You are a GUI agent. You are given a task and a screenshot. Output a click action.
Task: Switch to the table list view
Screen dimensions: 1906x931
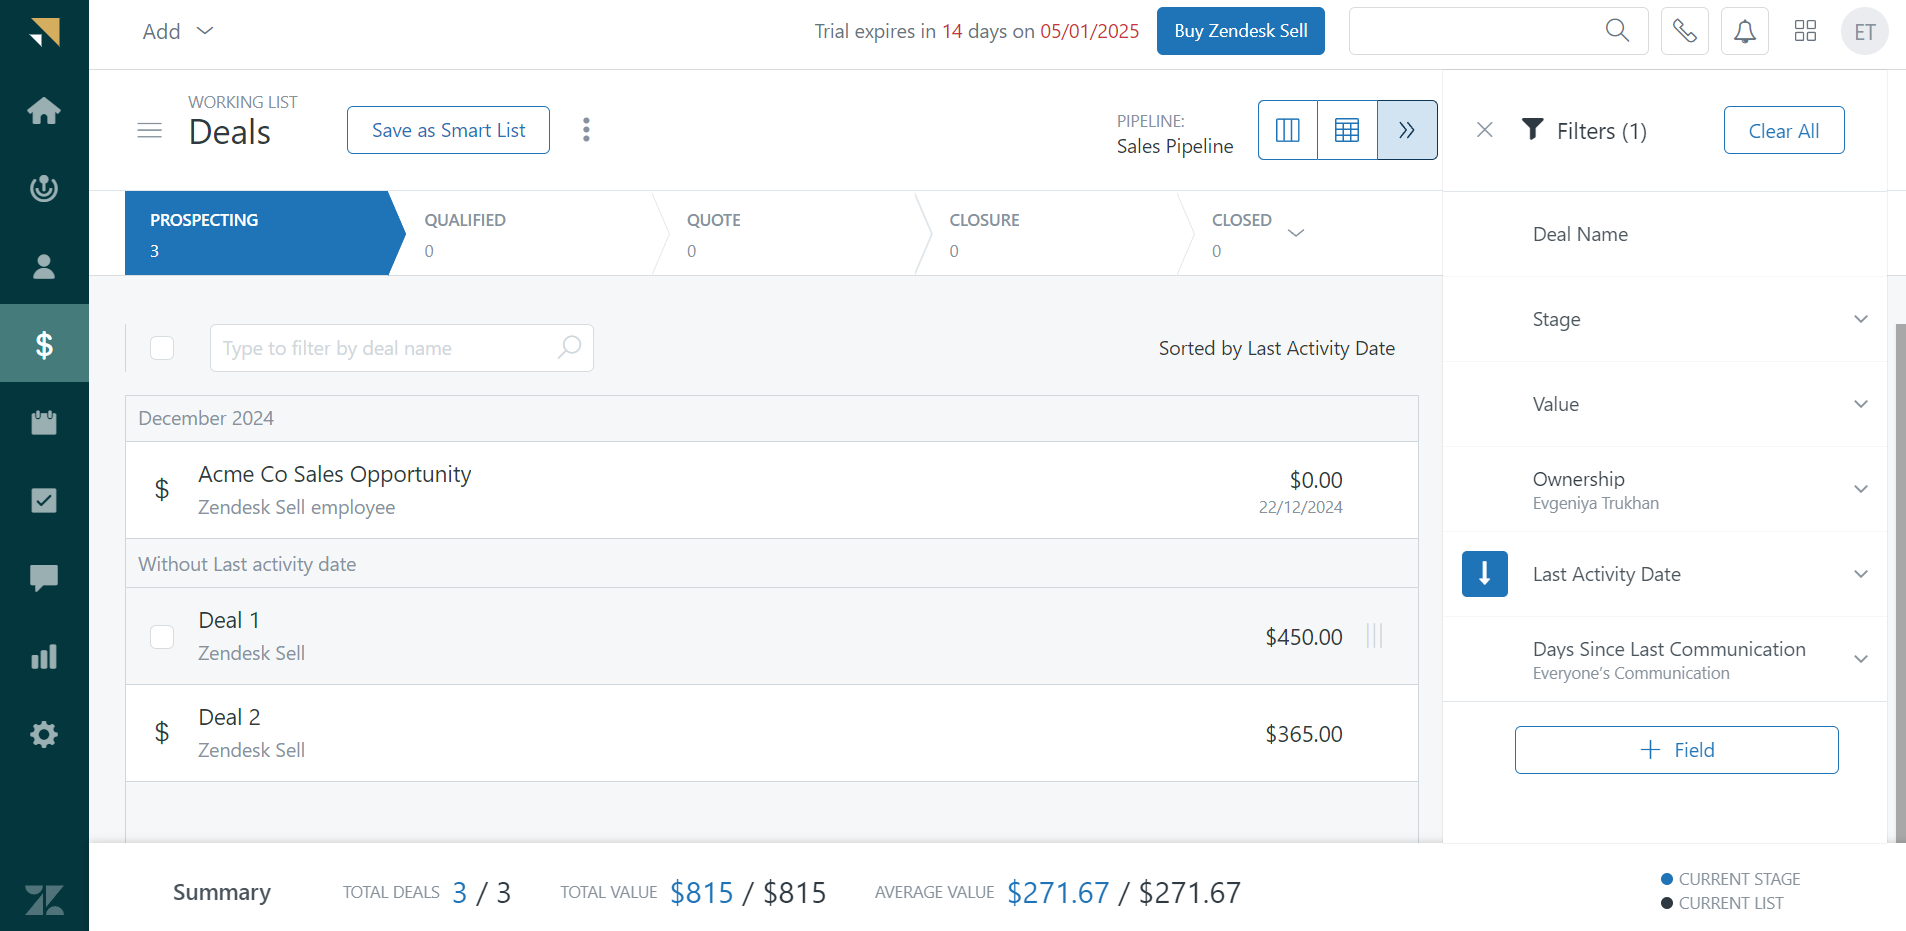[1347, 130]
